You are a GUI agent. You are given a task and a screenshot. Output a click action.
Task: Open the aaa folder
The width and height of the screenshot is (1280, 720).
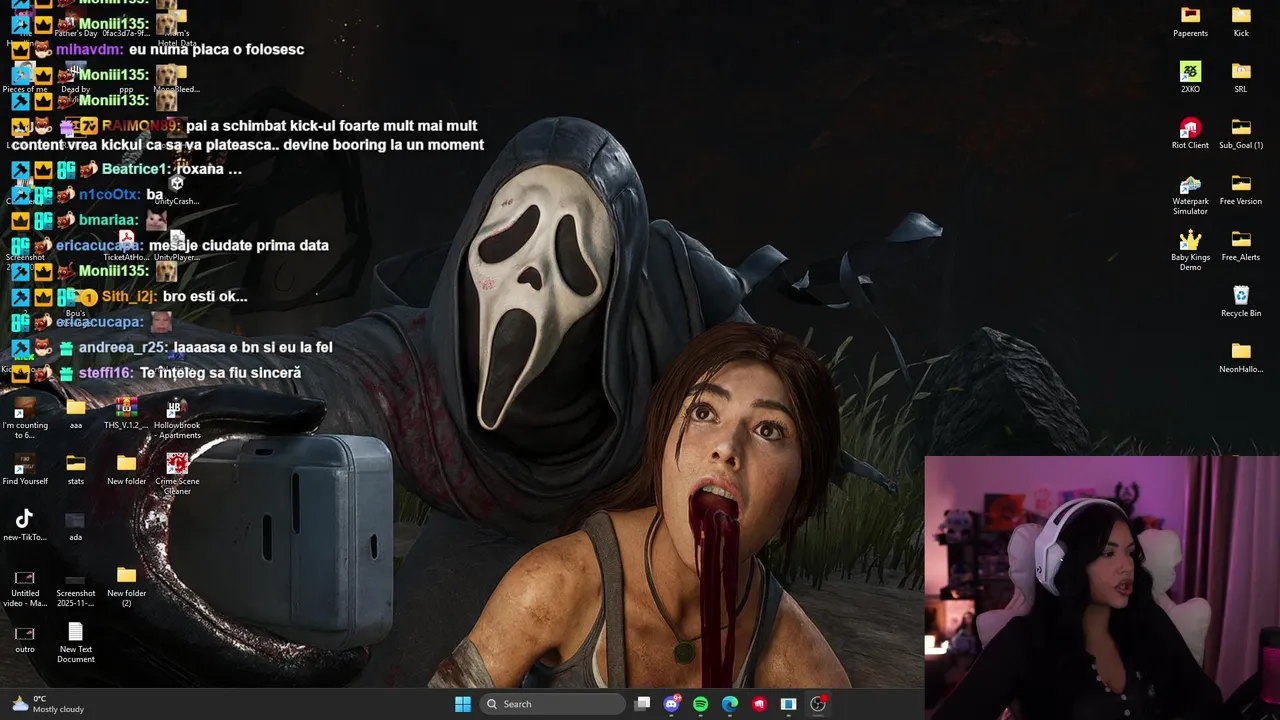point(76,413)
